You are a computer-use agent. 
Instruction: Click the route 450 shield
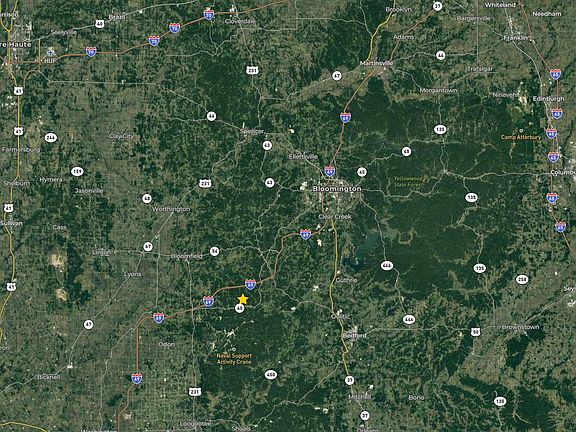pos(270,375)
